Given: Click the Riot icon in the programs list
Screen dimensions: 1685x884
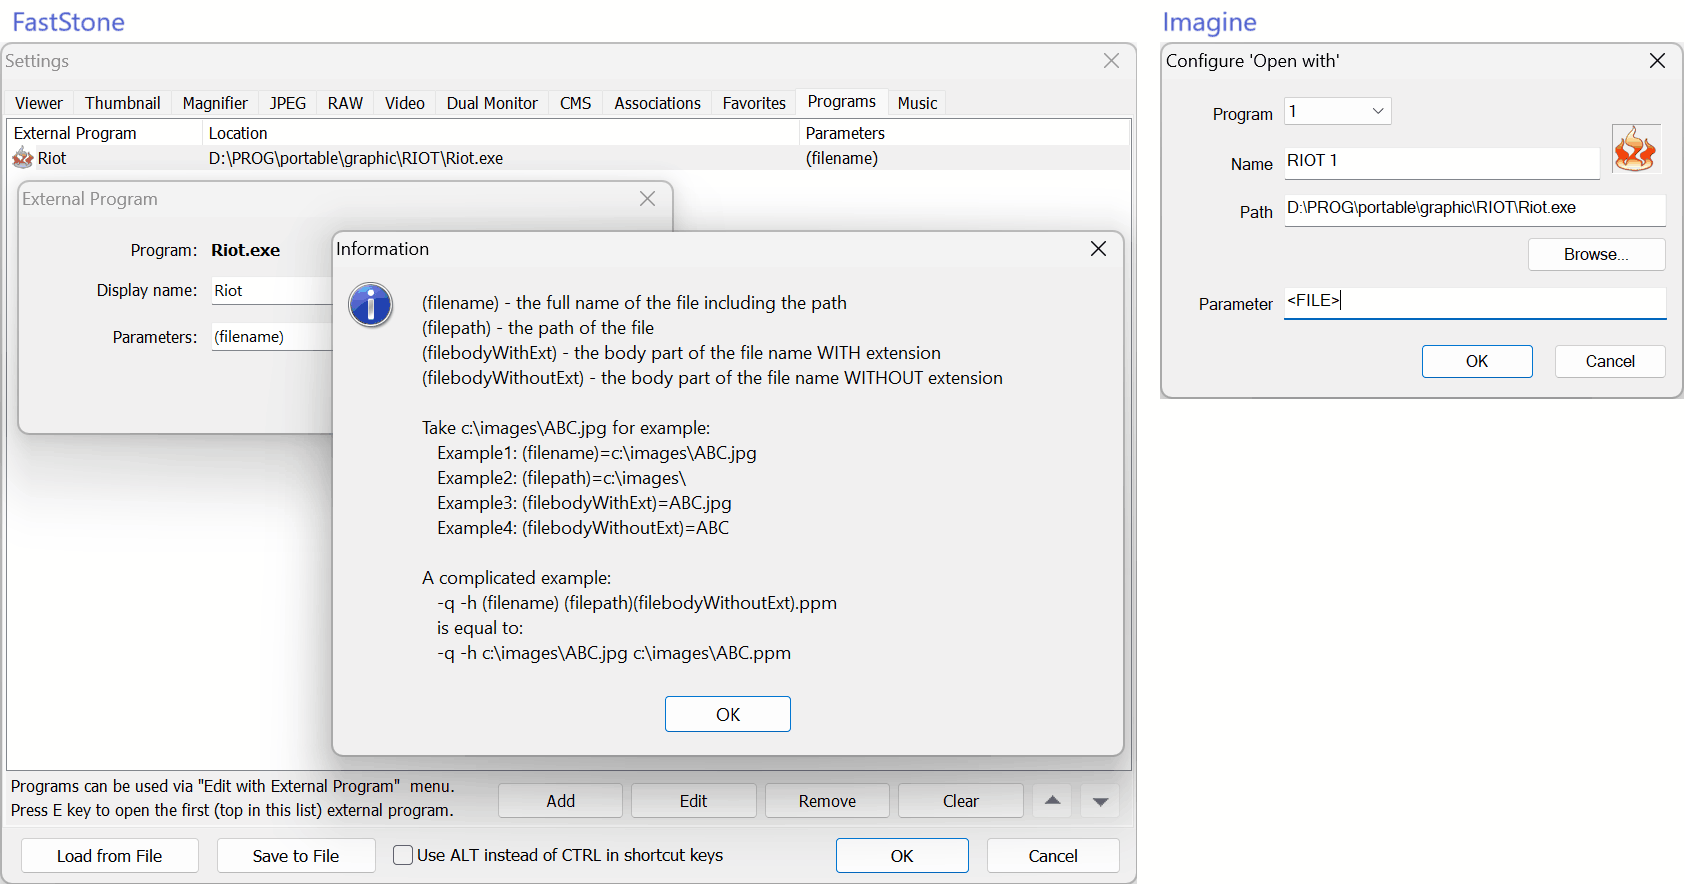Looking at the screenshot, I should point(23,158).
